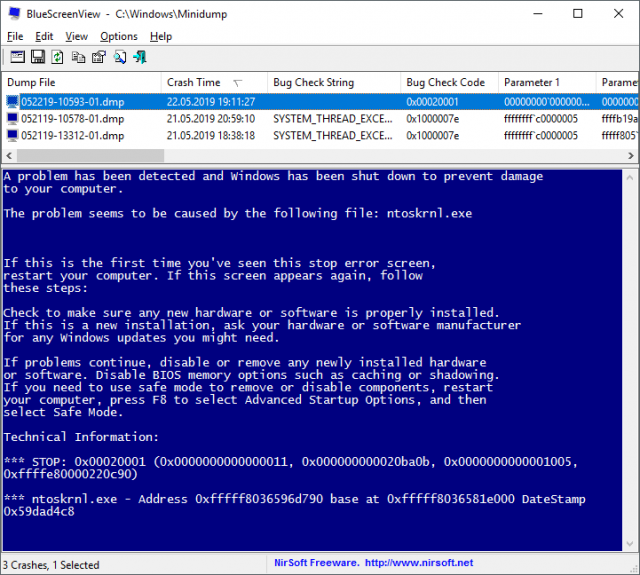
Task: Click the BlueScreenView title bar app icon
Action: coord(15,13)
